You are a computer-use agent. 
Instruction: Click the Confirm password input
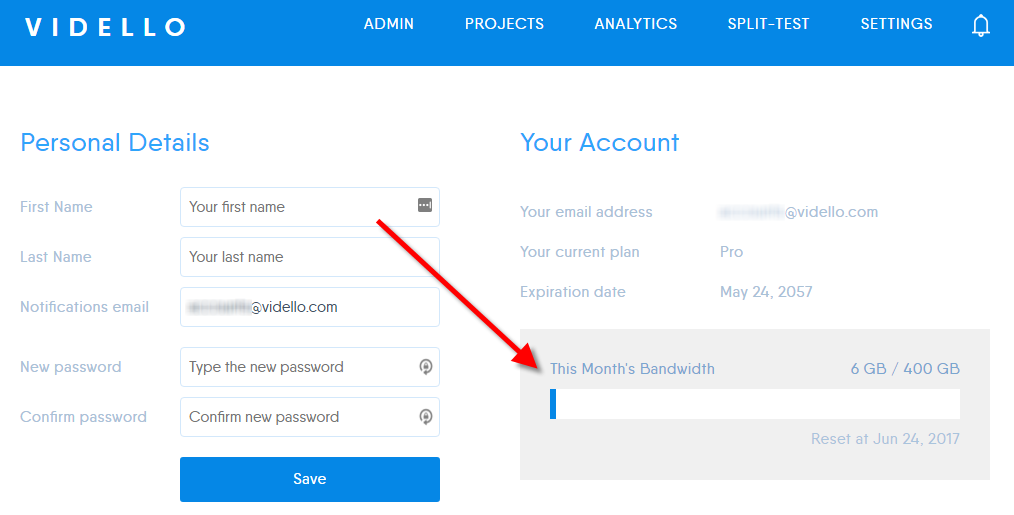pyautogui.click(x=310, y=417)
